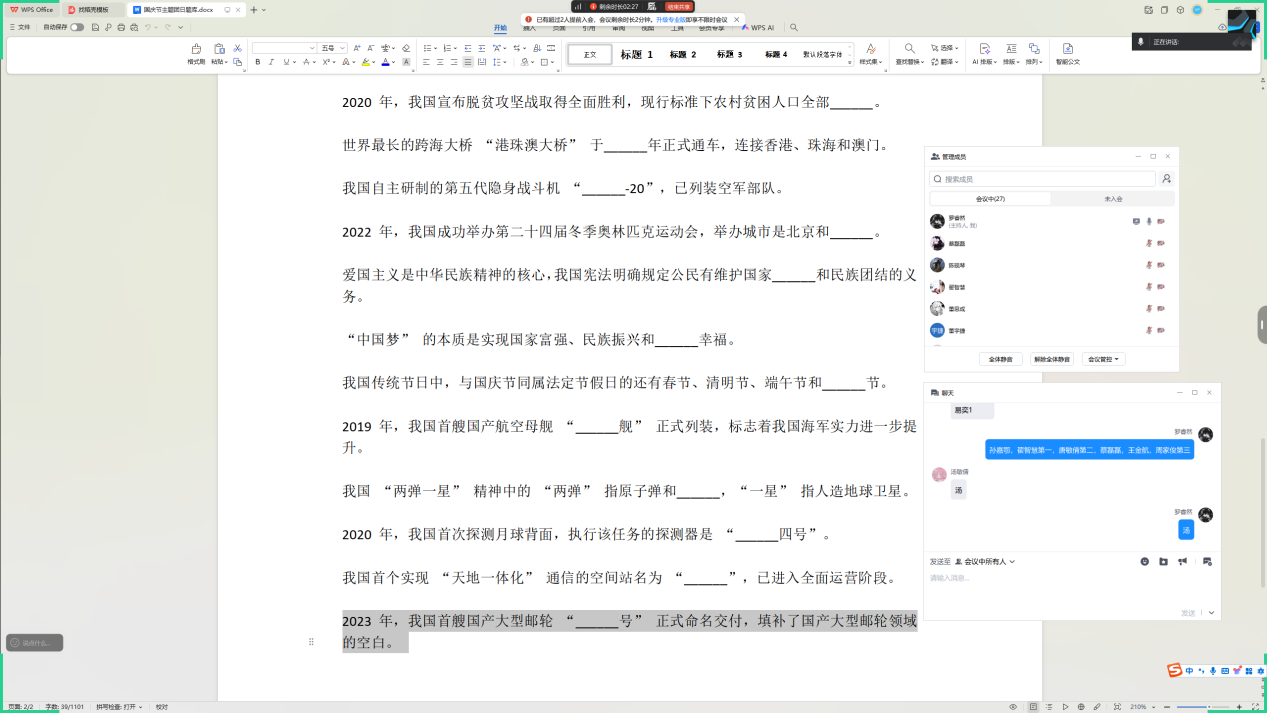
Task: Click the Format Painter (格式刷) icon
Action: (x=195, y=49)
